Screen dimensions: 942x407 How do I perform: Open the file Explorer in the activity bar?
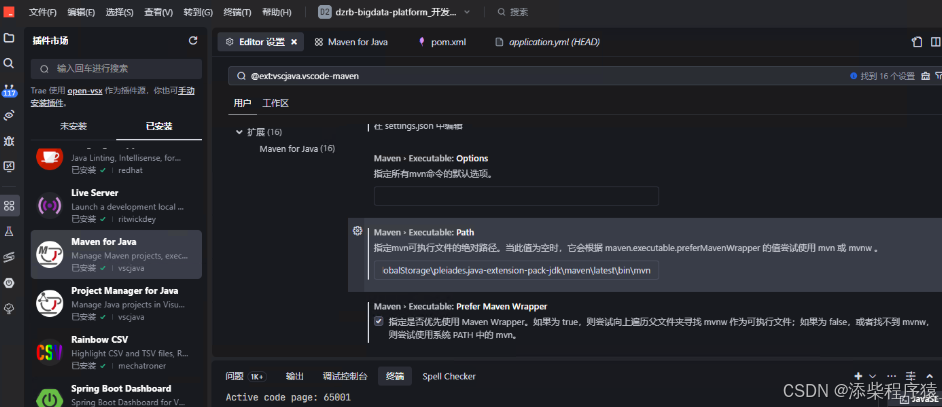coord(9,38)
